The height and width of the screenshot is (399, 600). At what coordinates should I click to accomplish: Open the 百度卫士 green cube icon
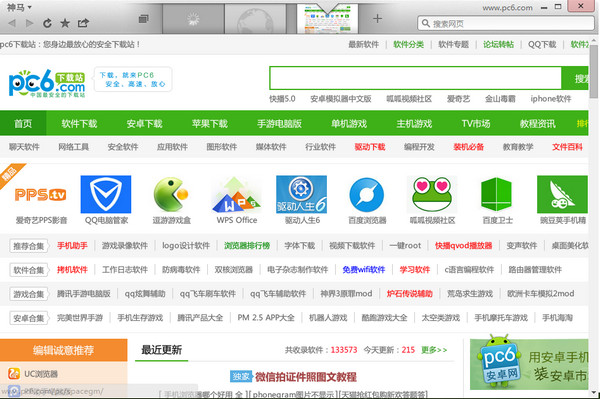tap(497, 194)
